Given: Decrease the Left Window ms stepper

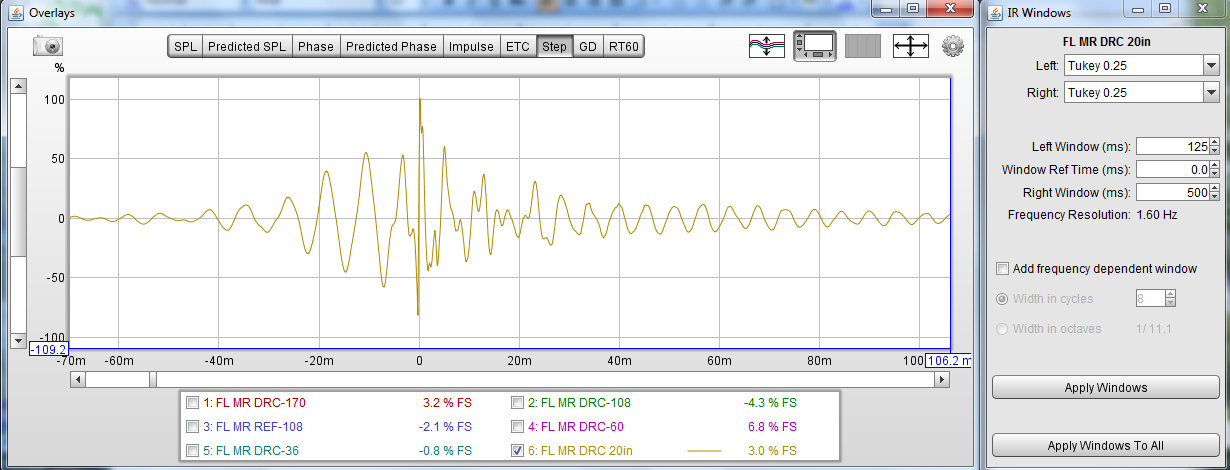Looking at the screenshot, I should [x=1214, y=151].
